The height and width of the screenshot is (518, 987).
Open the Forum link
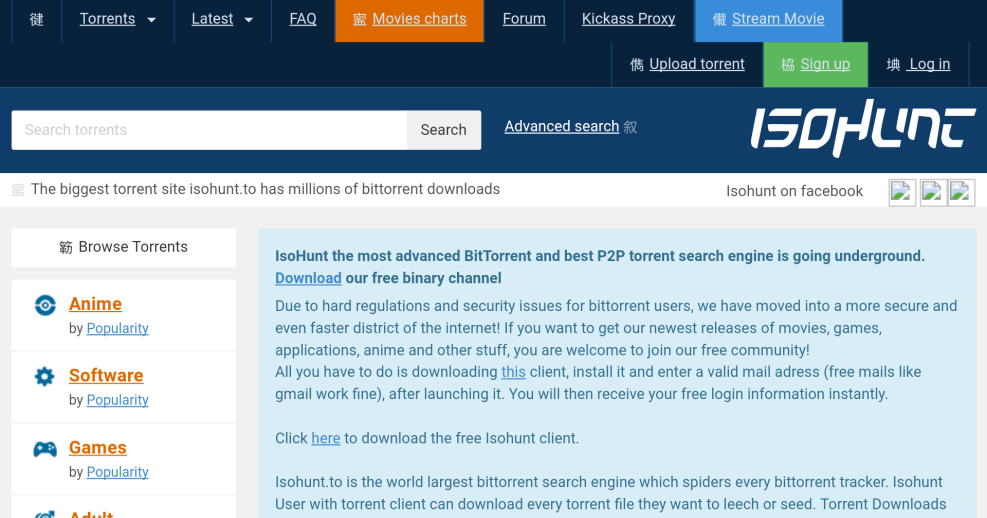click(524, 19)
